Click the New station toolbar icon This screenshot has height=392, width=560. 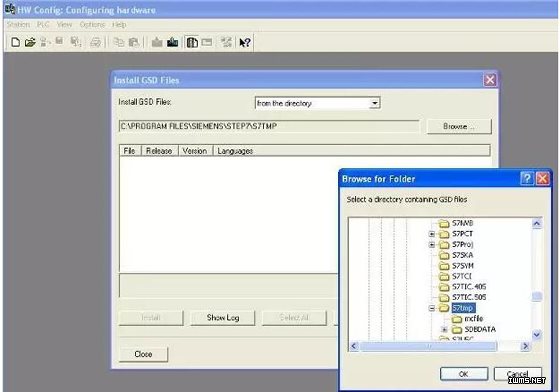[15, 42]
